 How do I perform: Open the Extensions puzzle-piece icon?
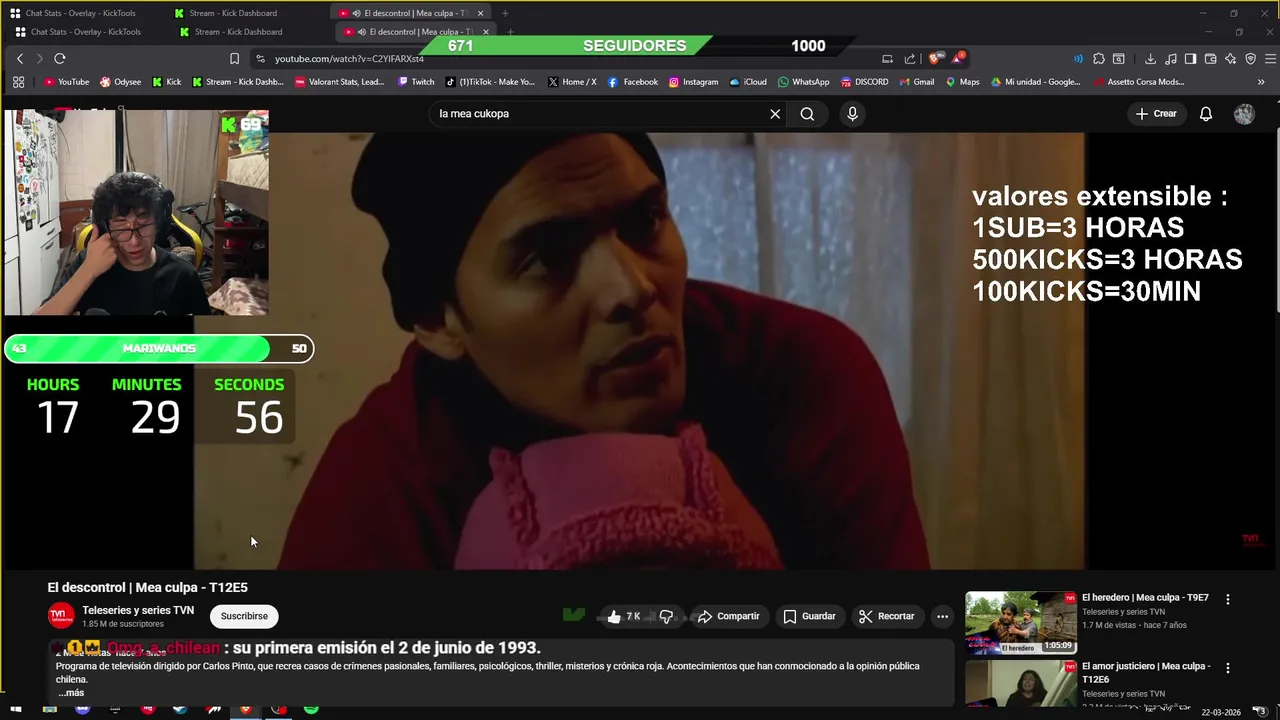pos(1099,59)
